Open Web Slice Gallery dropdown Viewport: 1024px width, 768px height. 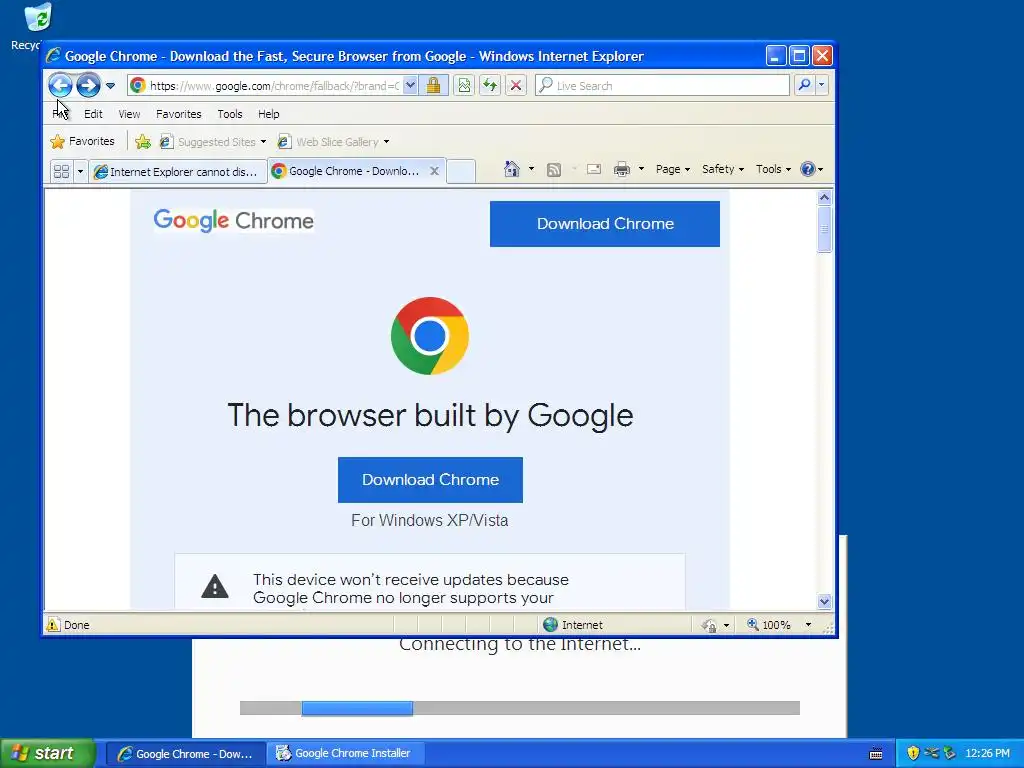pyautogui.click(x=333, y=142)
